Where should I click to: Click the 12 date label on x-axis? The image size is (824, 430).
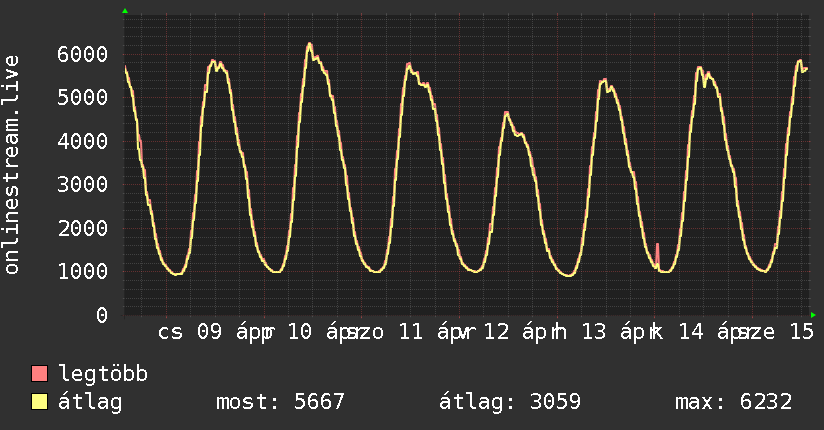(x=496, y=332)
